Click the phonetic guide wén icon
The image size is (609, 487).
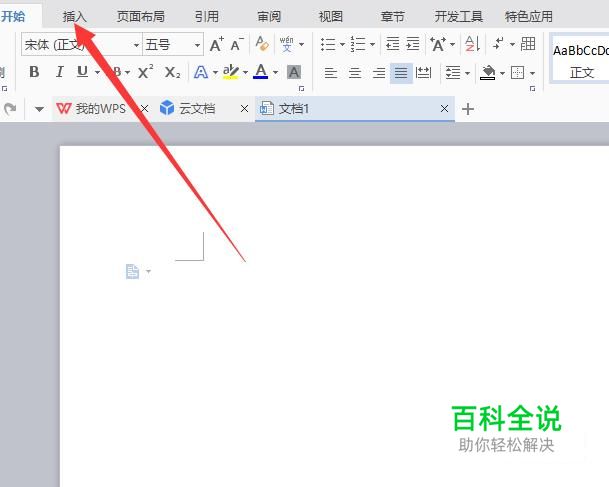click(x=287, y=44)
